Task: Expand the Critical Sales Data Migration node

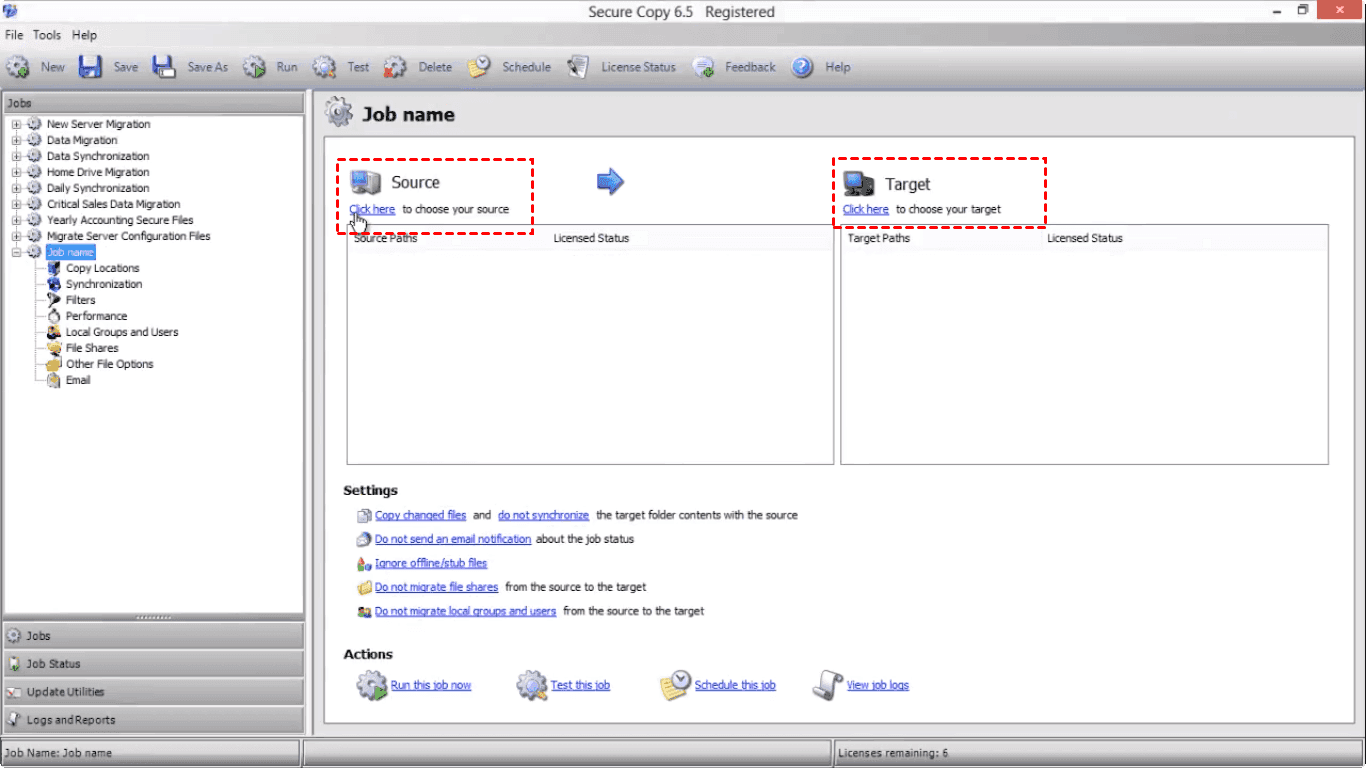Action: (16, 204)
